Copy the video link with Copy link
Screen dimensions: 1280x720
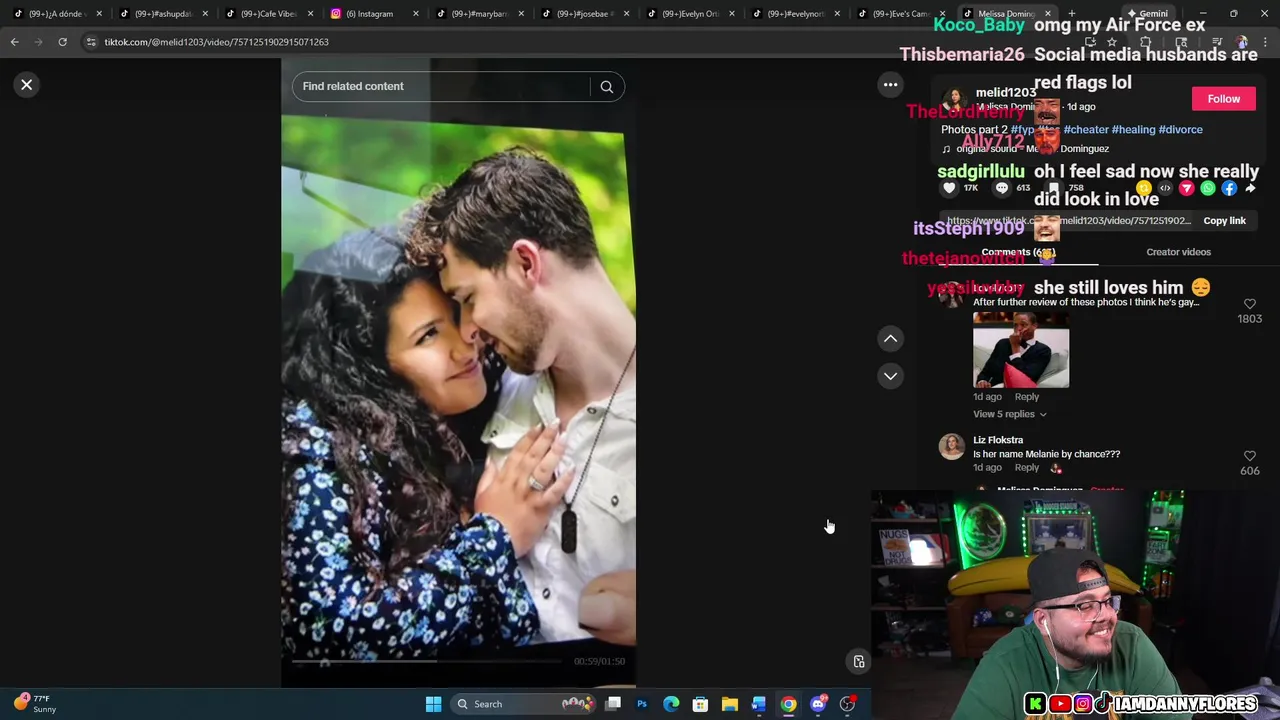click(x=1224, y=221)
